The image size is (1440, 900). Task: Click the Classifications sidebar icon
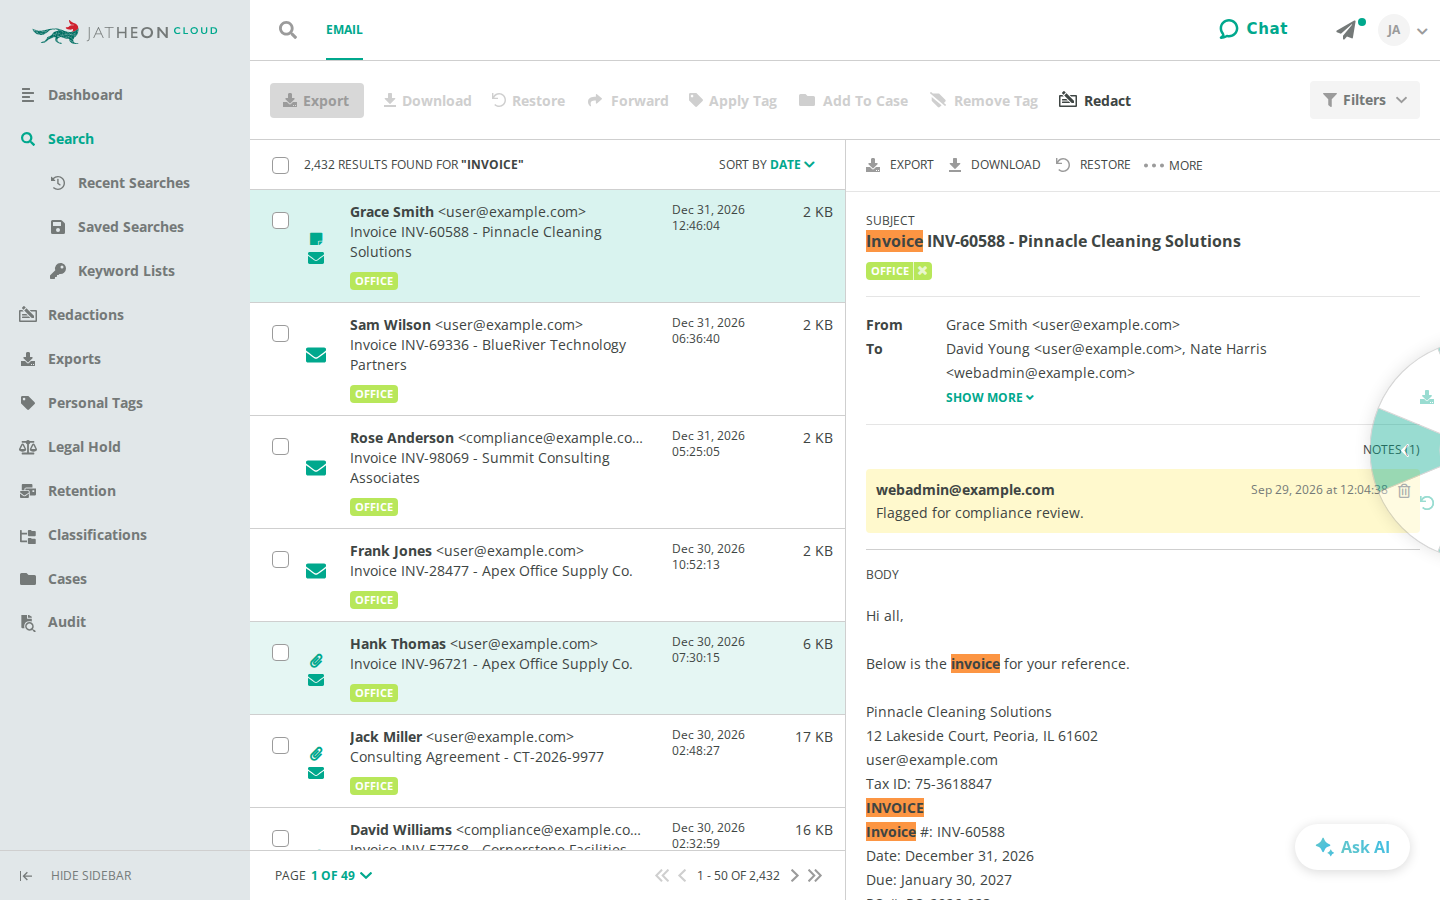tap(28, 535)
